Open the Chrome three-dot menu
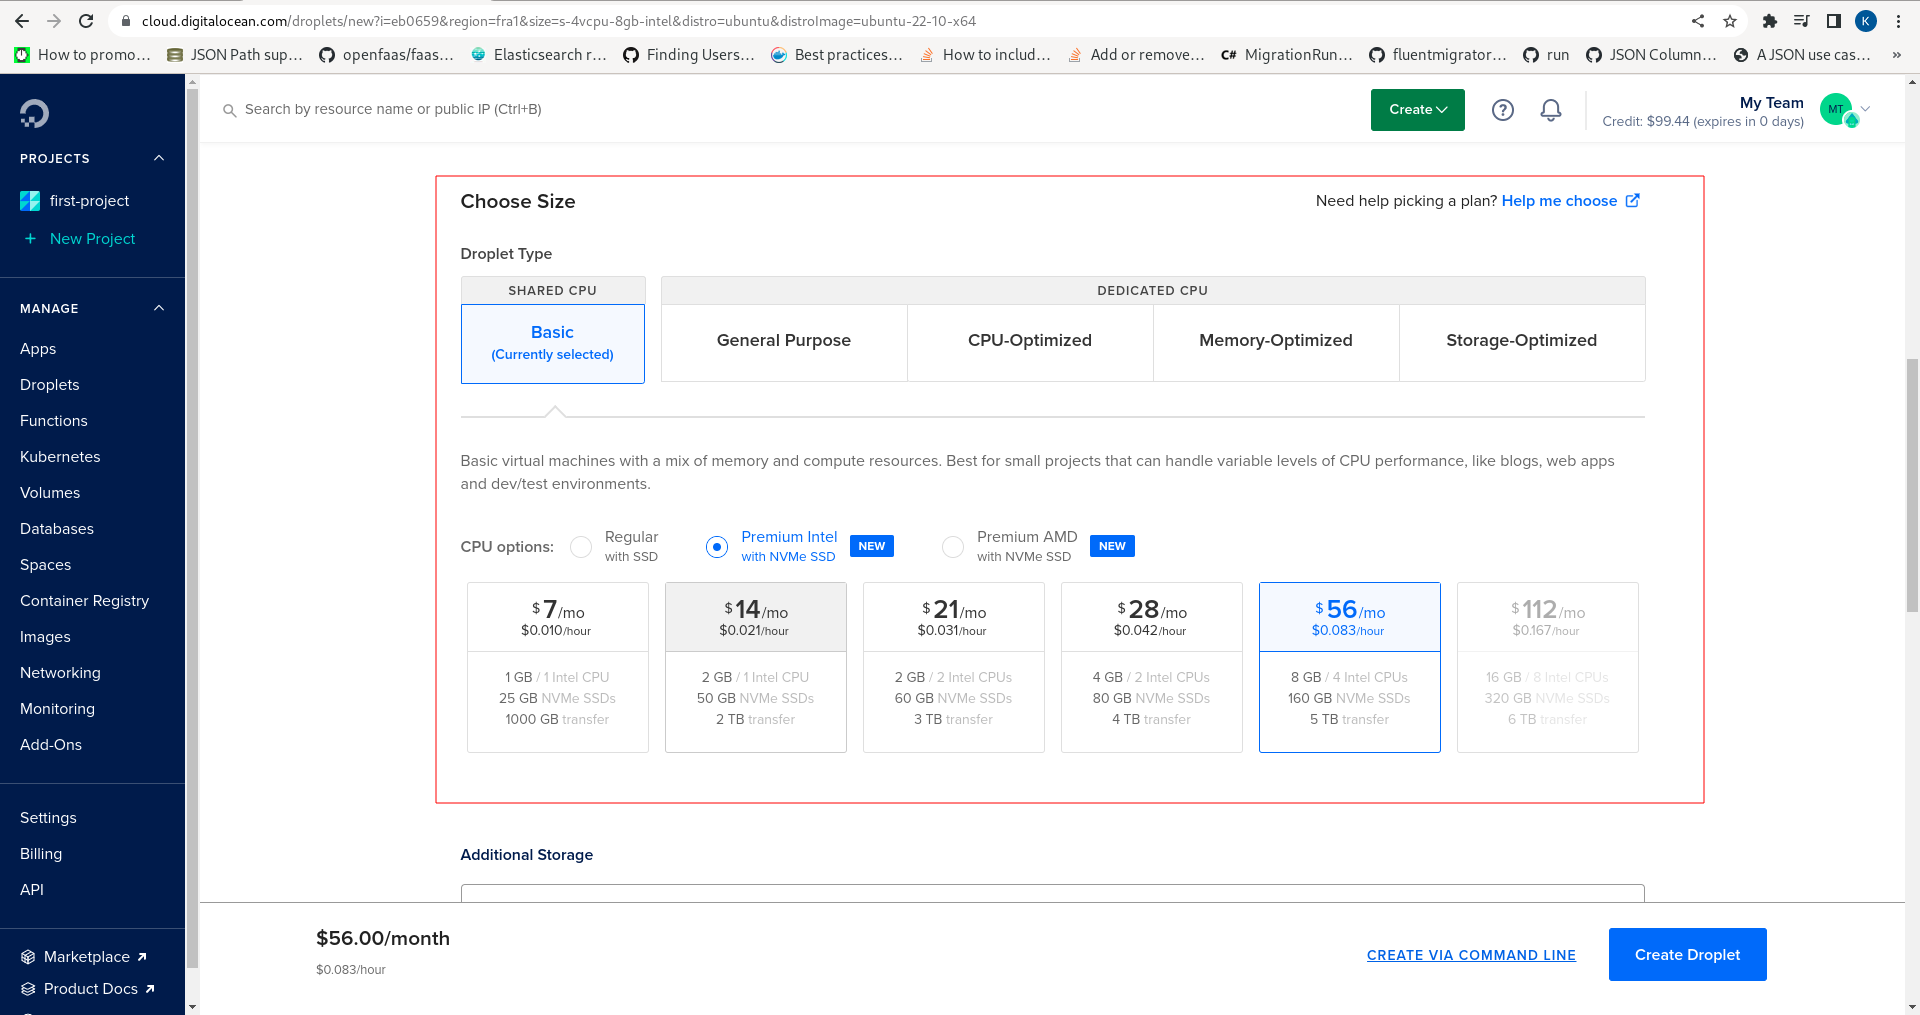 click(1898, 21)
